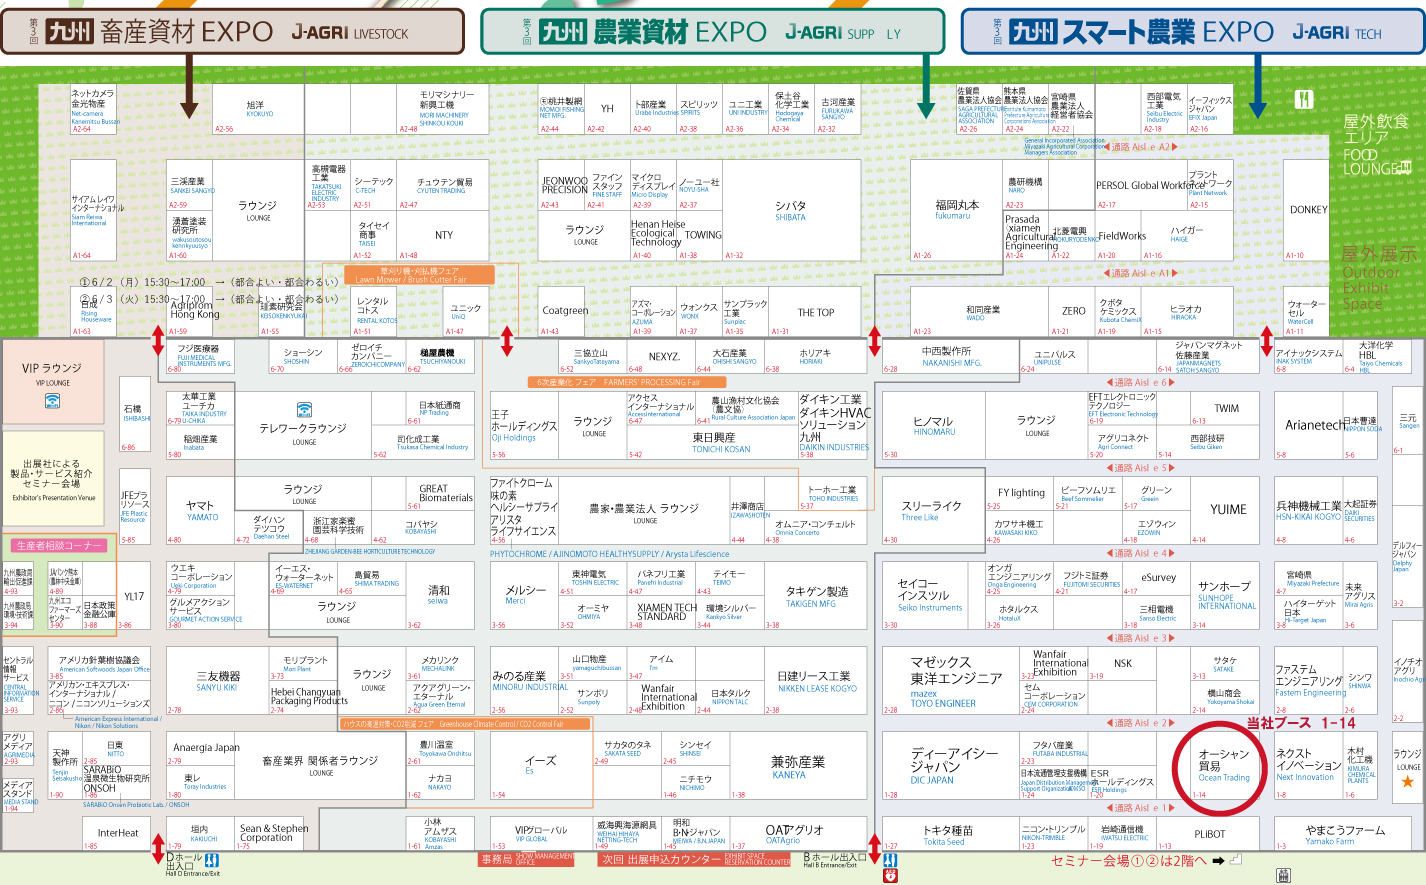Click the 次回 出展申込カウンター label
This screenshot has height=885, width=1426.
pyautogui.click(x=695, y=859)
